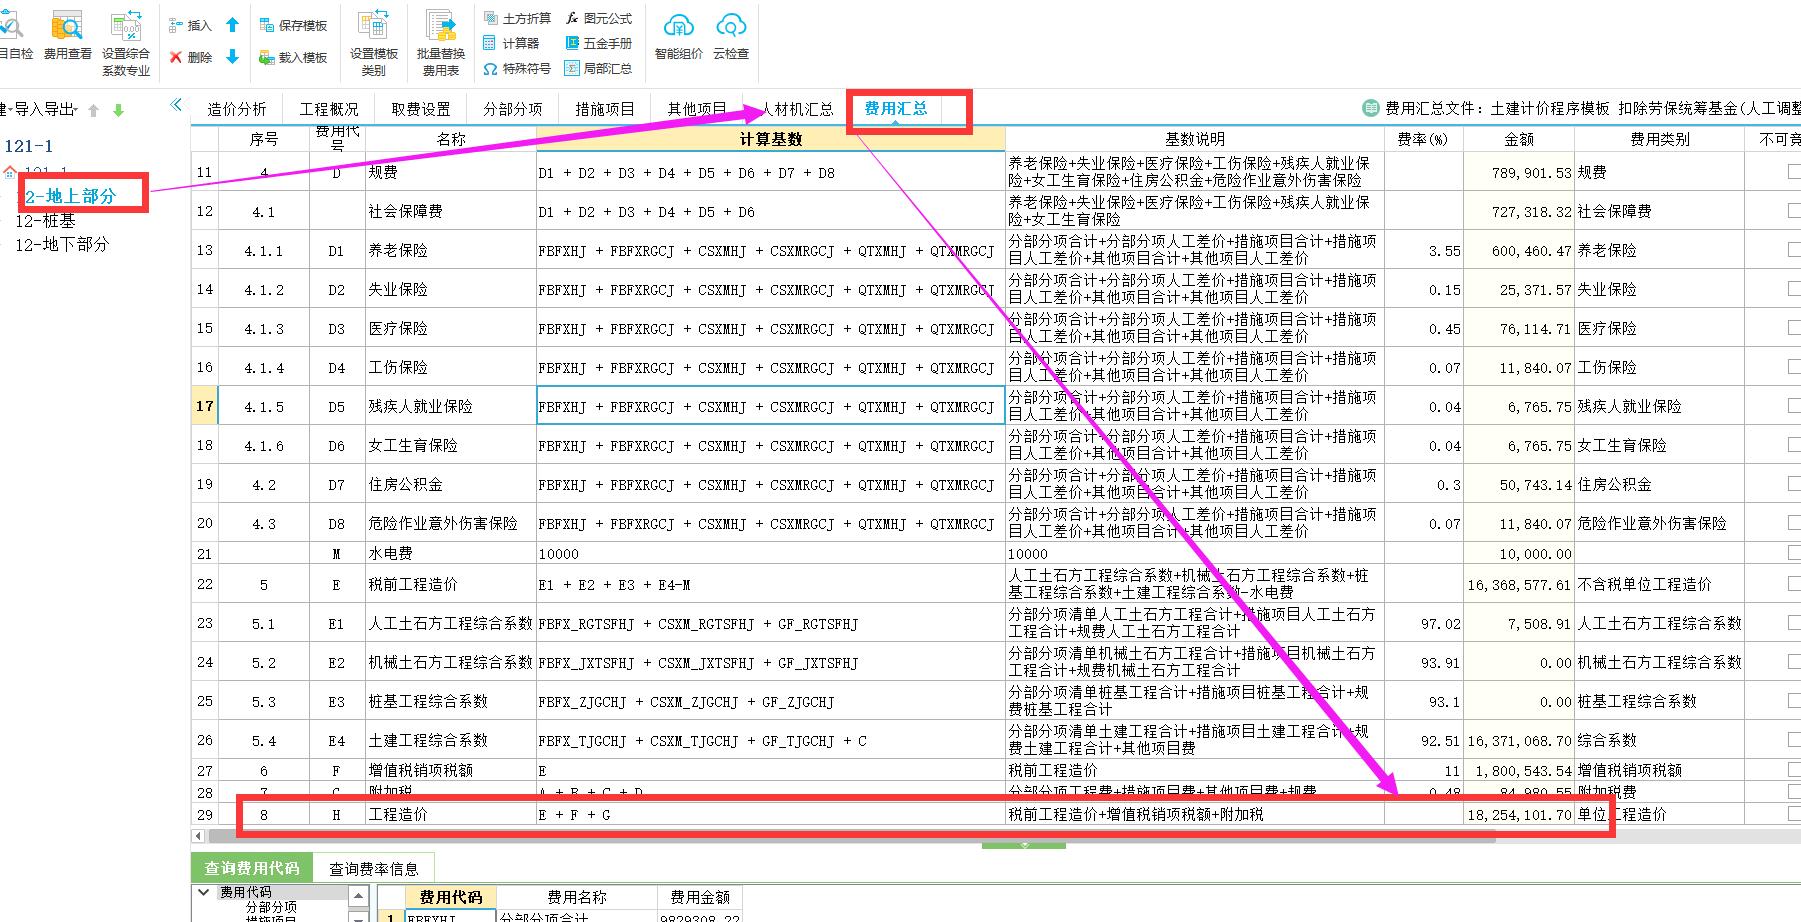
Task: Toggle checkbox in 医疗保险 row
Action: point(1794,328)
